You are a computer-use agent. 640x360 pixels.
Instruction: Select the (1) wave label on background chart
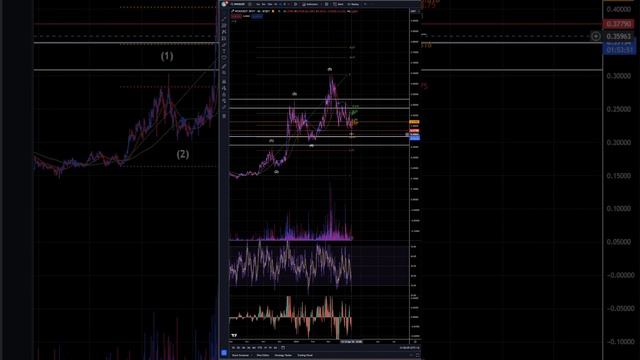pos(167,56)
